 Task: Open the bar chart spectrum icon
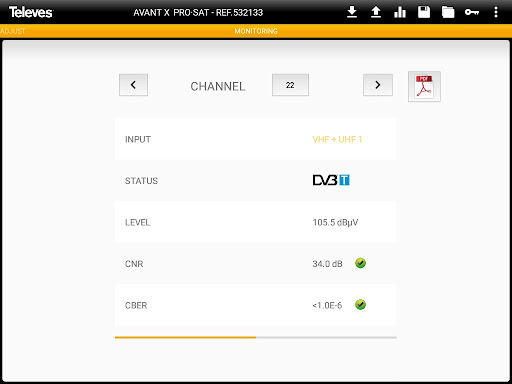[x=400, y=12]
